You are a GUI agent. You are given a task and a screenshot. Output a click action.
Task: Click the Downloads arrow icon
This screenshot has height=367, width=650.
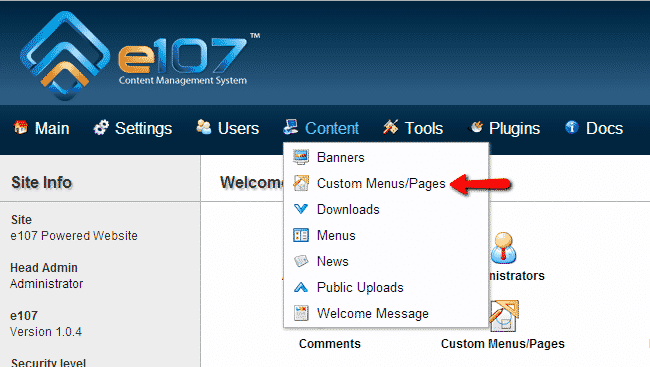tap(301, 209)
